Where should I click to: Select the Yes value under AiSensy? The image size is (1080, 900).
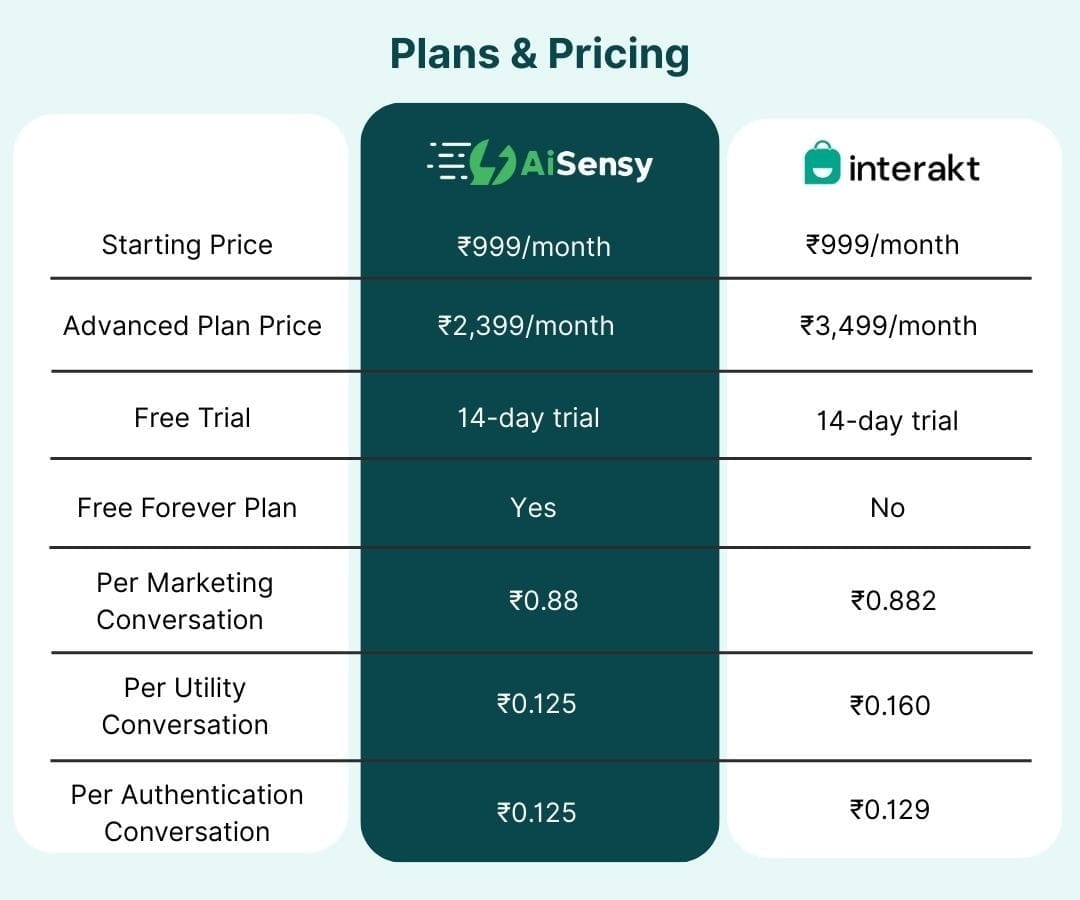coord(533,508)
